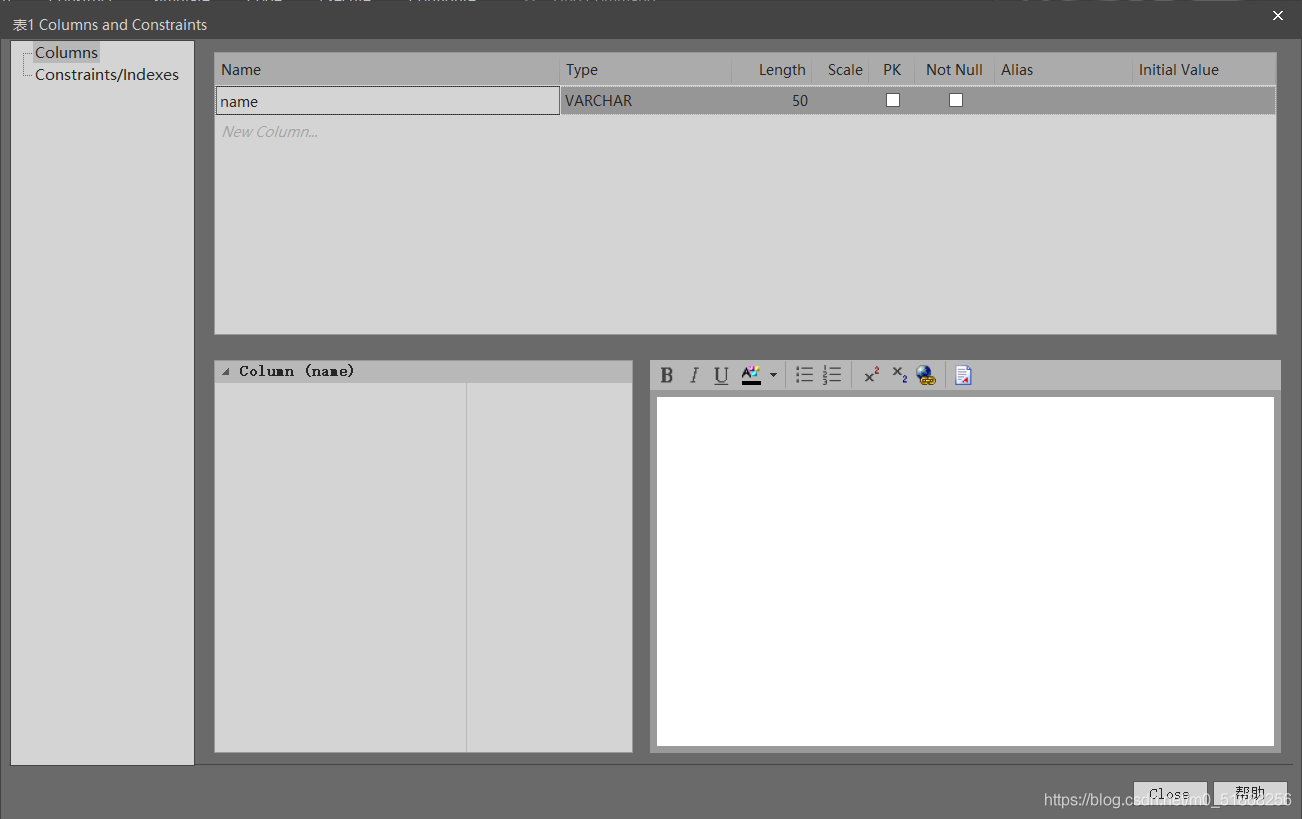The width and height of the screenshot is (1302, 819).
Task: Select Constraints/Indexes in the left tree
Action: 107,75
